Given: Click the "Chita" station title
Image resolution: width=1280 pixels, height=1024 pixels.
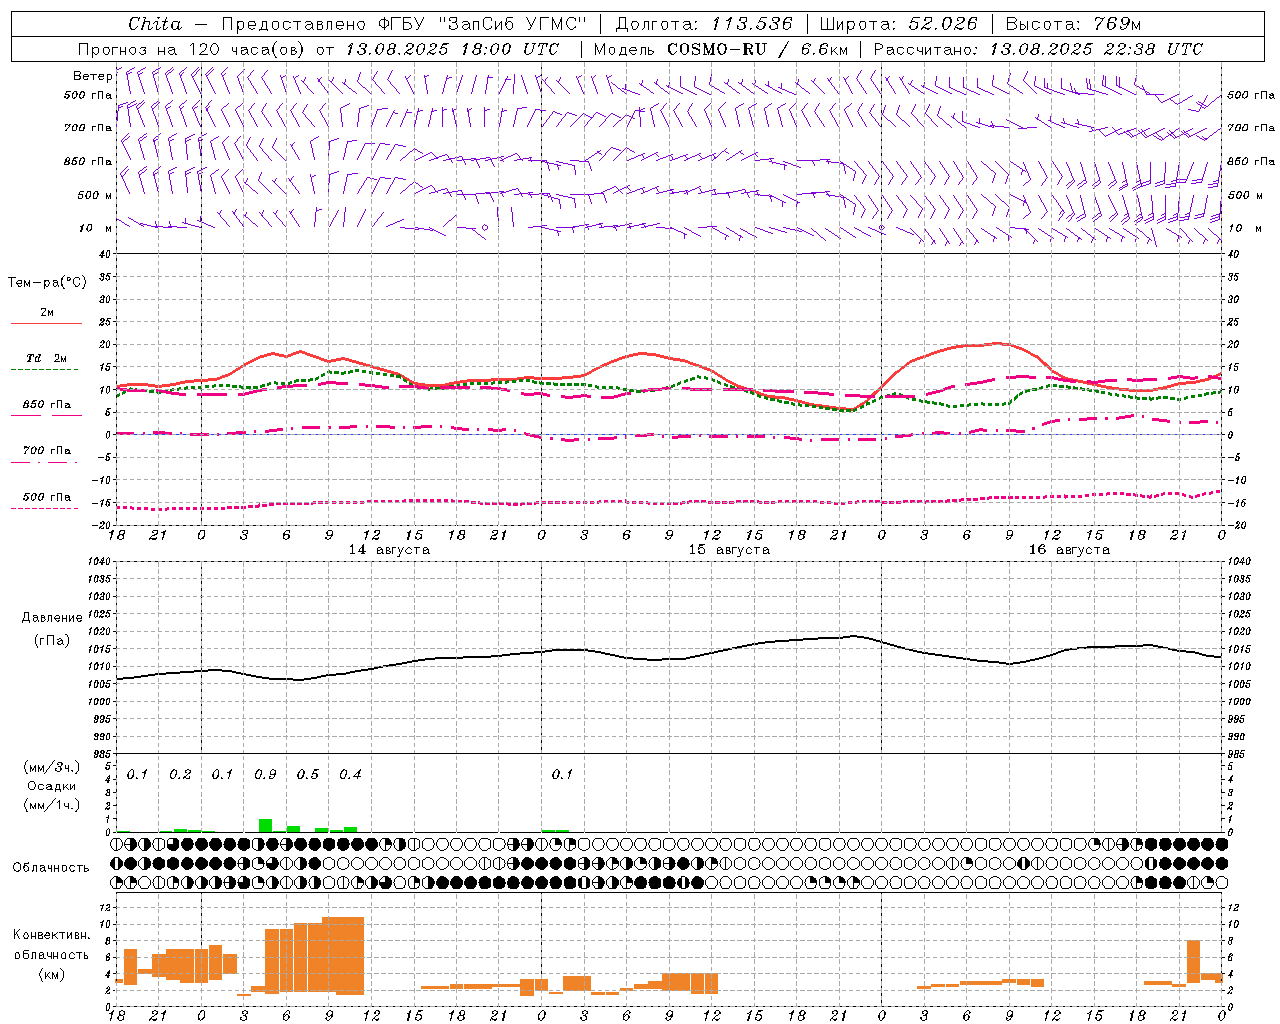Looking at the screenshot, I should tap(155, 24).
